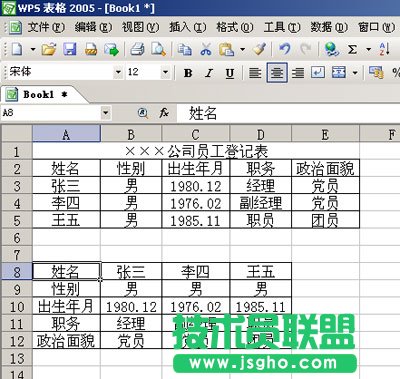The height and width of the screenshot is (379, 400).
Task: Click title cell ×××公司员工登记表
Action: pyautogui.click(x=196, y=151)
